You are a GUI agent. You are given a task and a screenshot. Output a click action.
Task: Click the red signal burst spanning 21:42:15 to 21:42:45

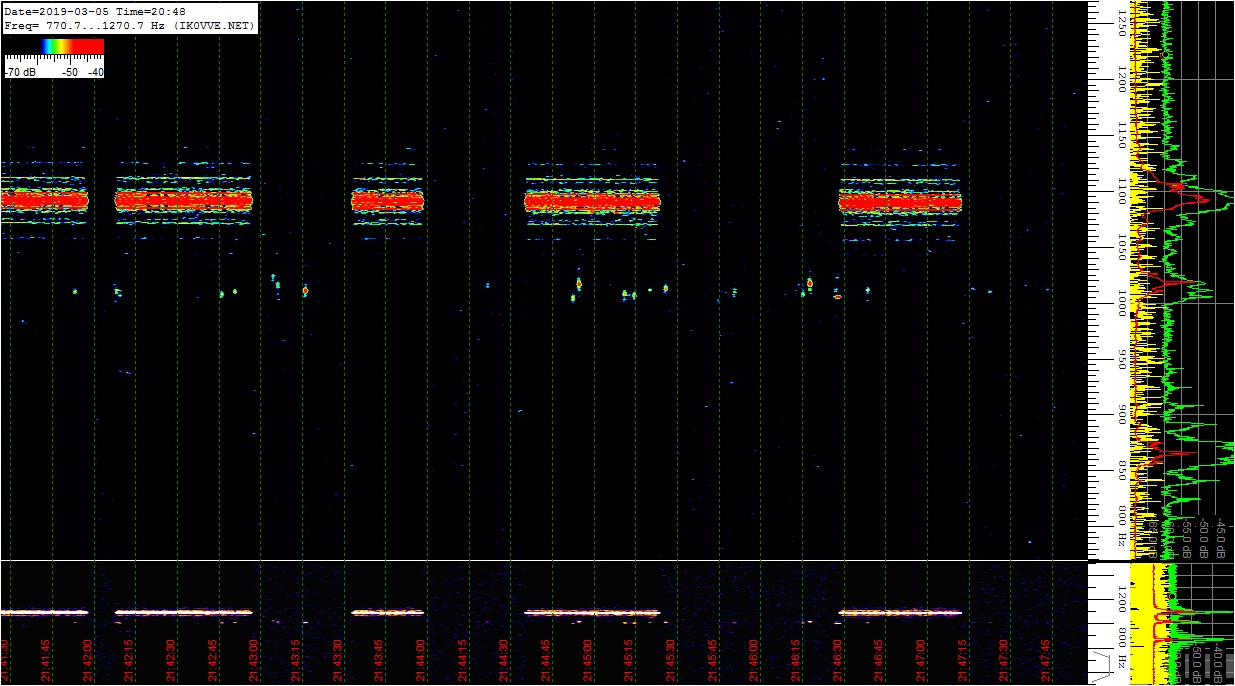pyautogui.click(x=184, y=200)
